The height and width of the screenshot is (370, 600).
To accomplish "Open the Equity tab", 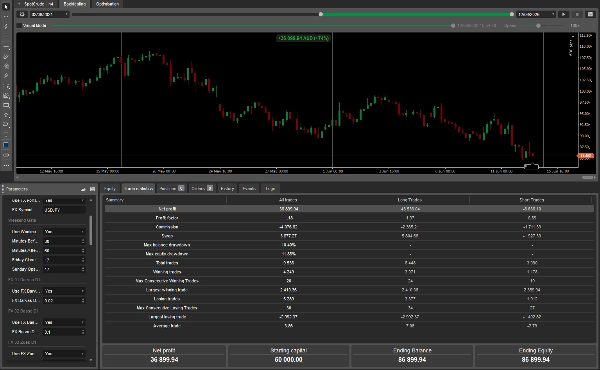I will point(110,189).
